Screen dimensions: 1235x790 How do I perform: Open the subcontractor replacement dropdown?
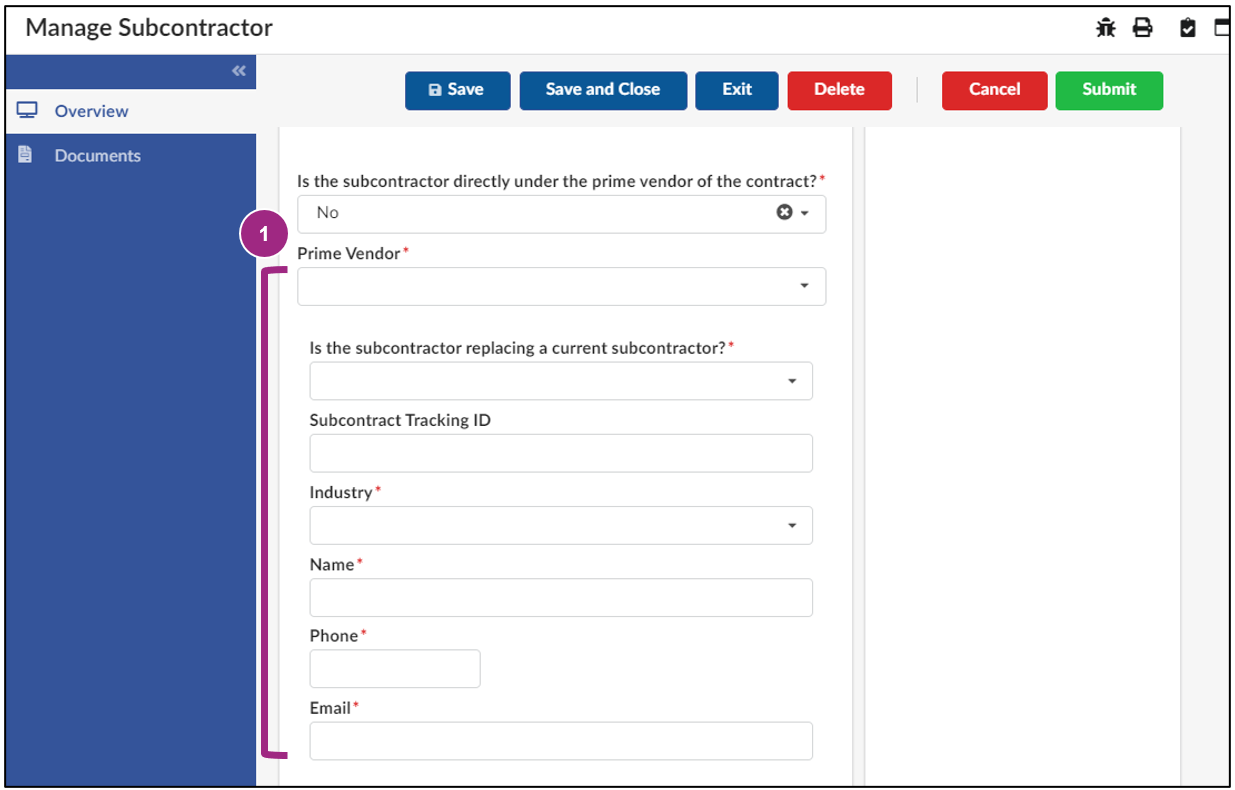795,381
